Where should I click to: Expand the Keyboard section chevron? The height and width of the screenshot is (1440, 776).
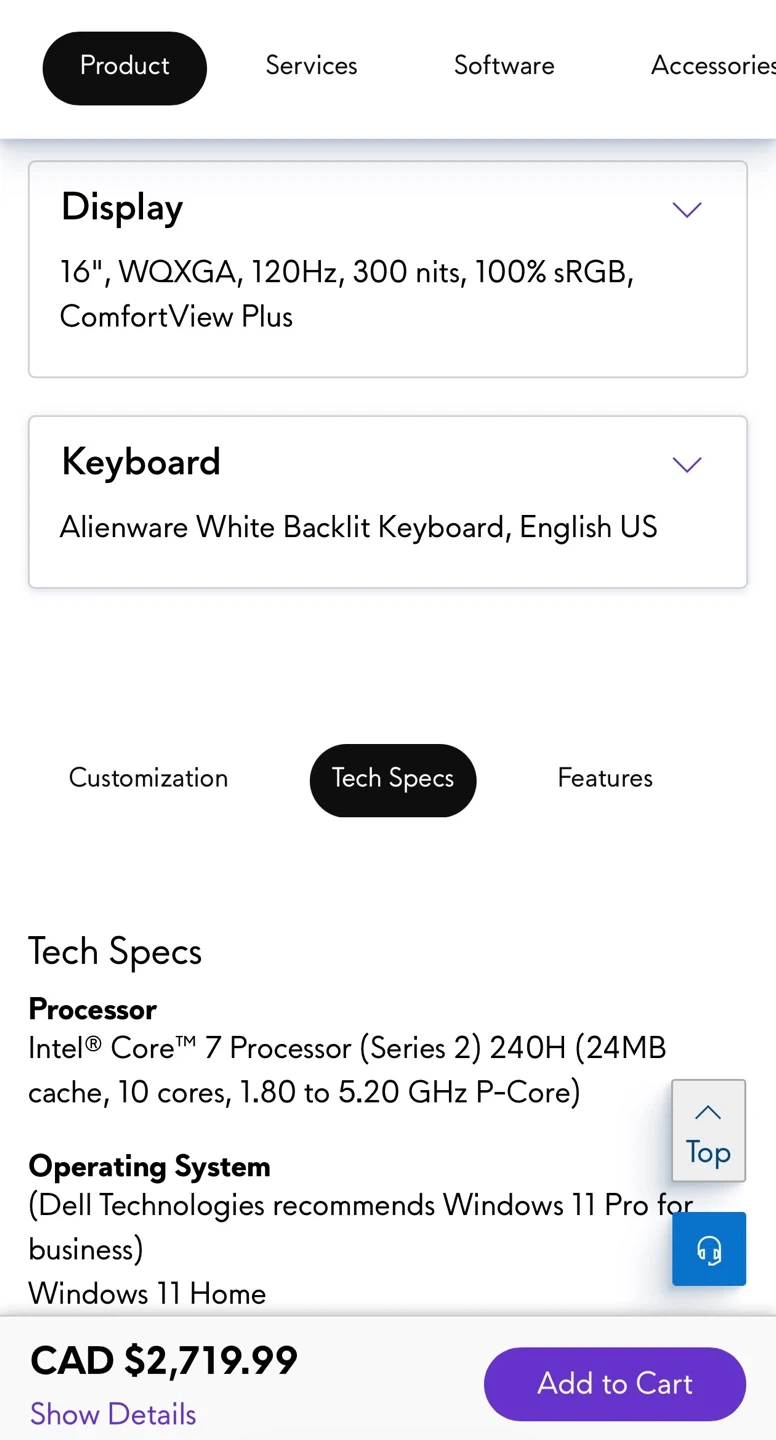click(687, 464)
